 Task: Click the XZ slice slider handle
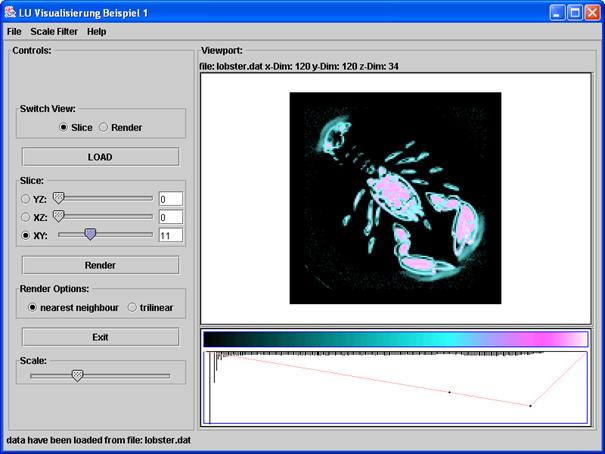58,216
